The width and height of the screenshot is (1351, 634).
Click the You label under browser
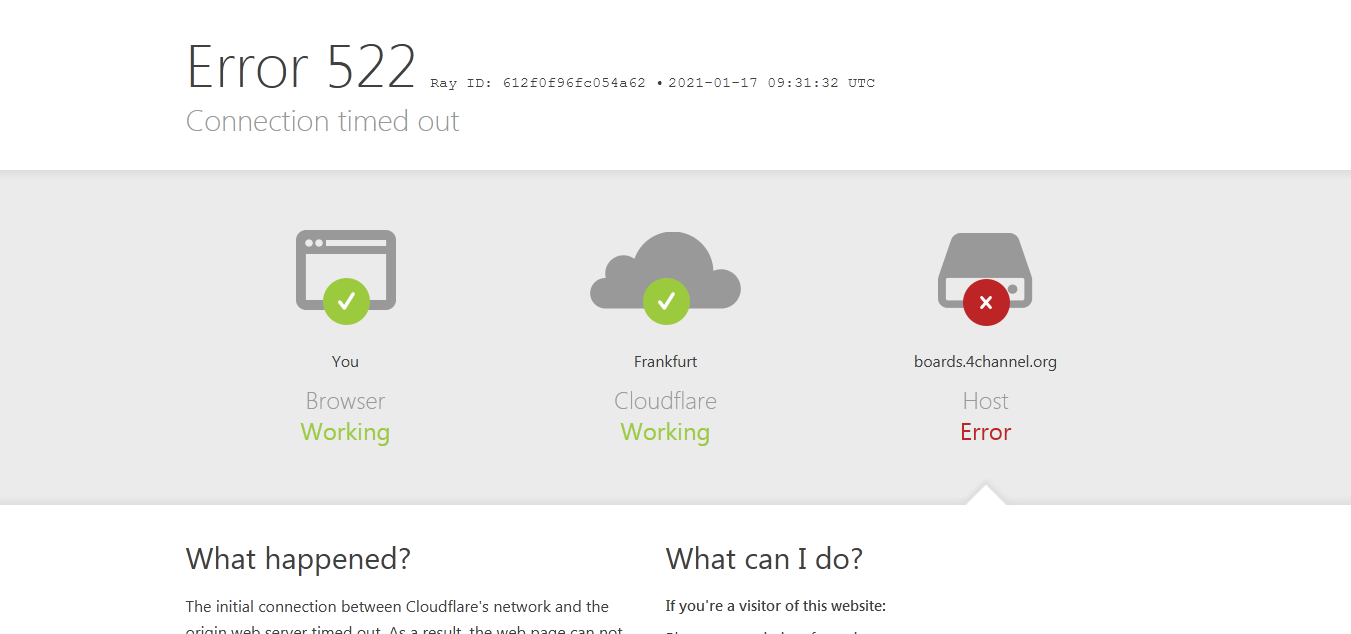point(345,362)
